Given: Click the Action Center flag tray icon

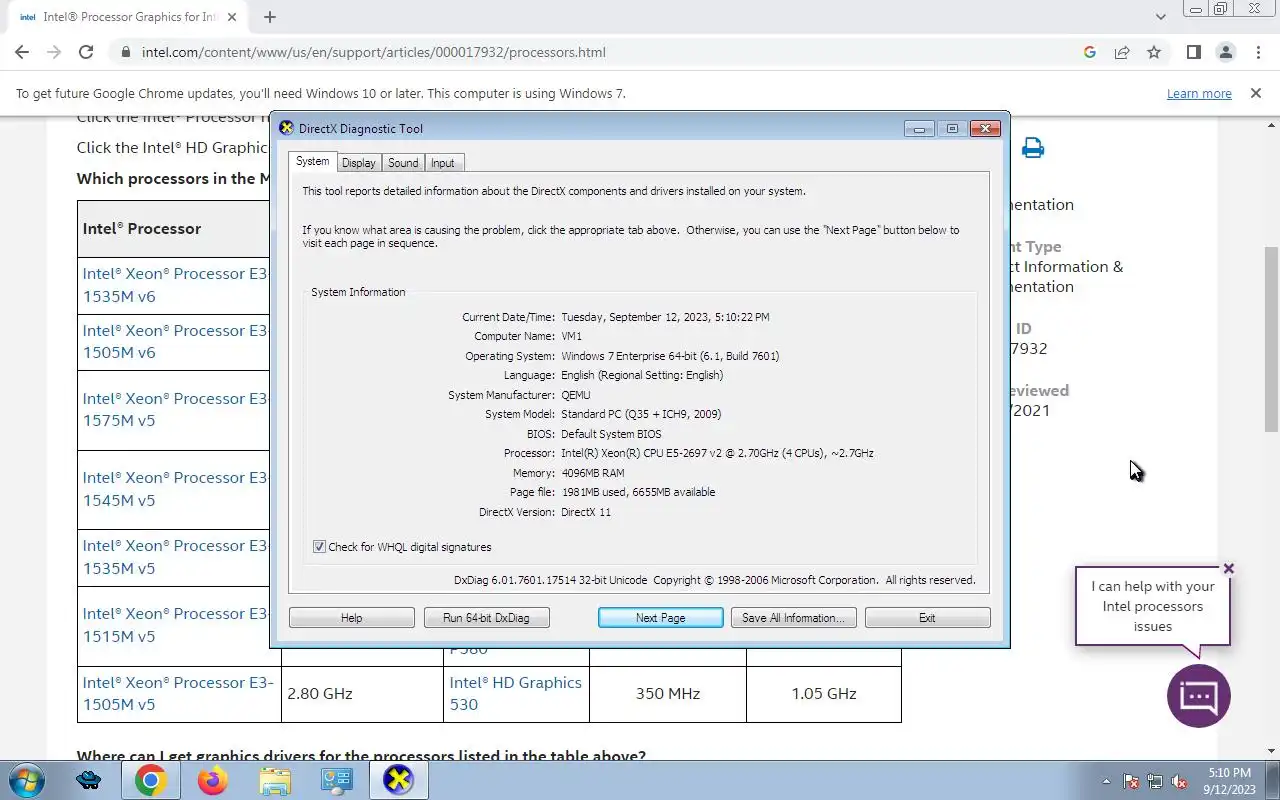Looking at the screenshot, I should [x=1131, y=781].
